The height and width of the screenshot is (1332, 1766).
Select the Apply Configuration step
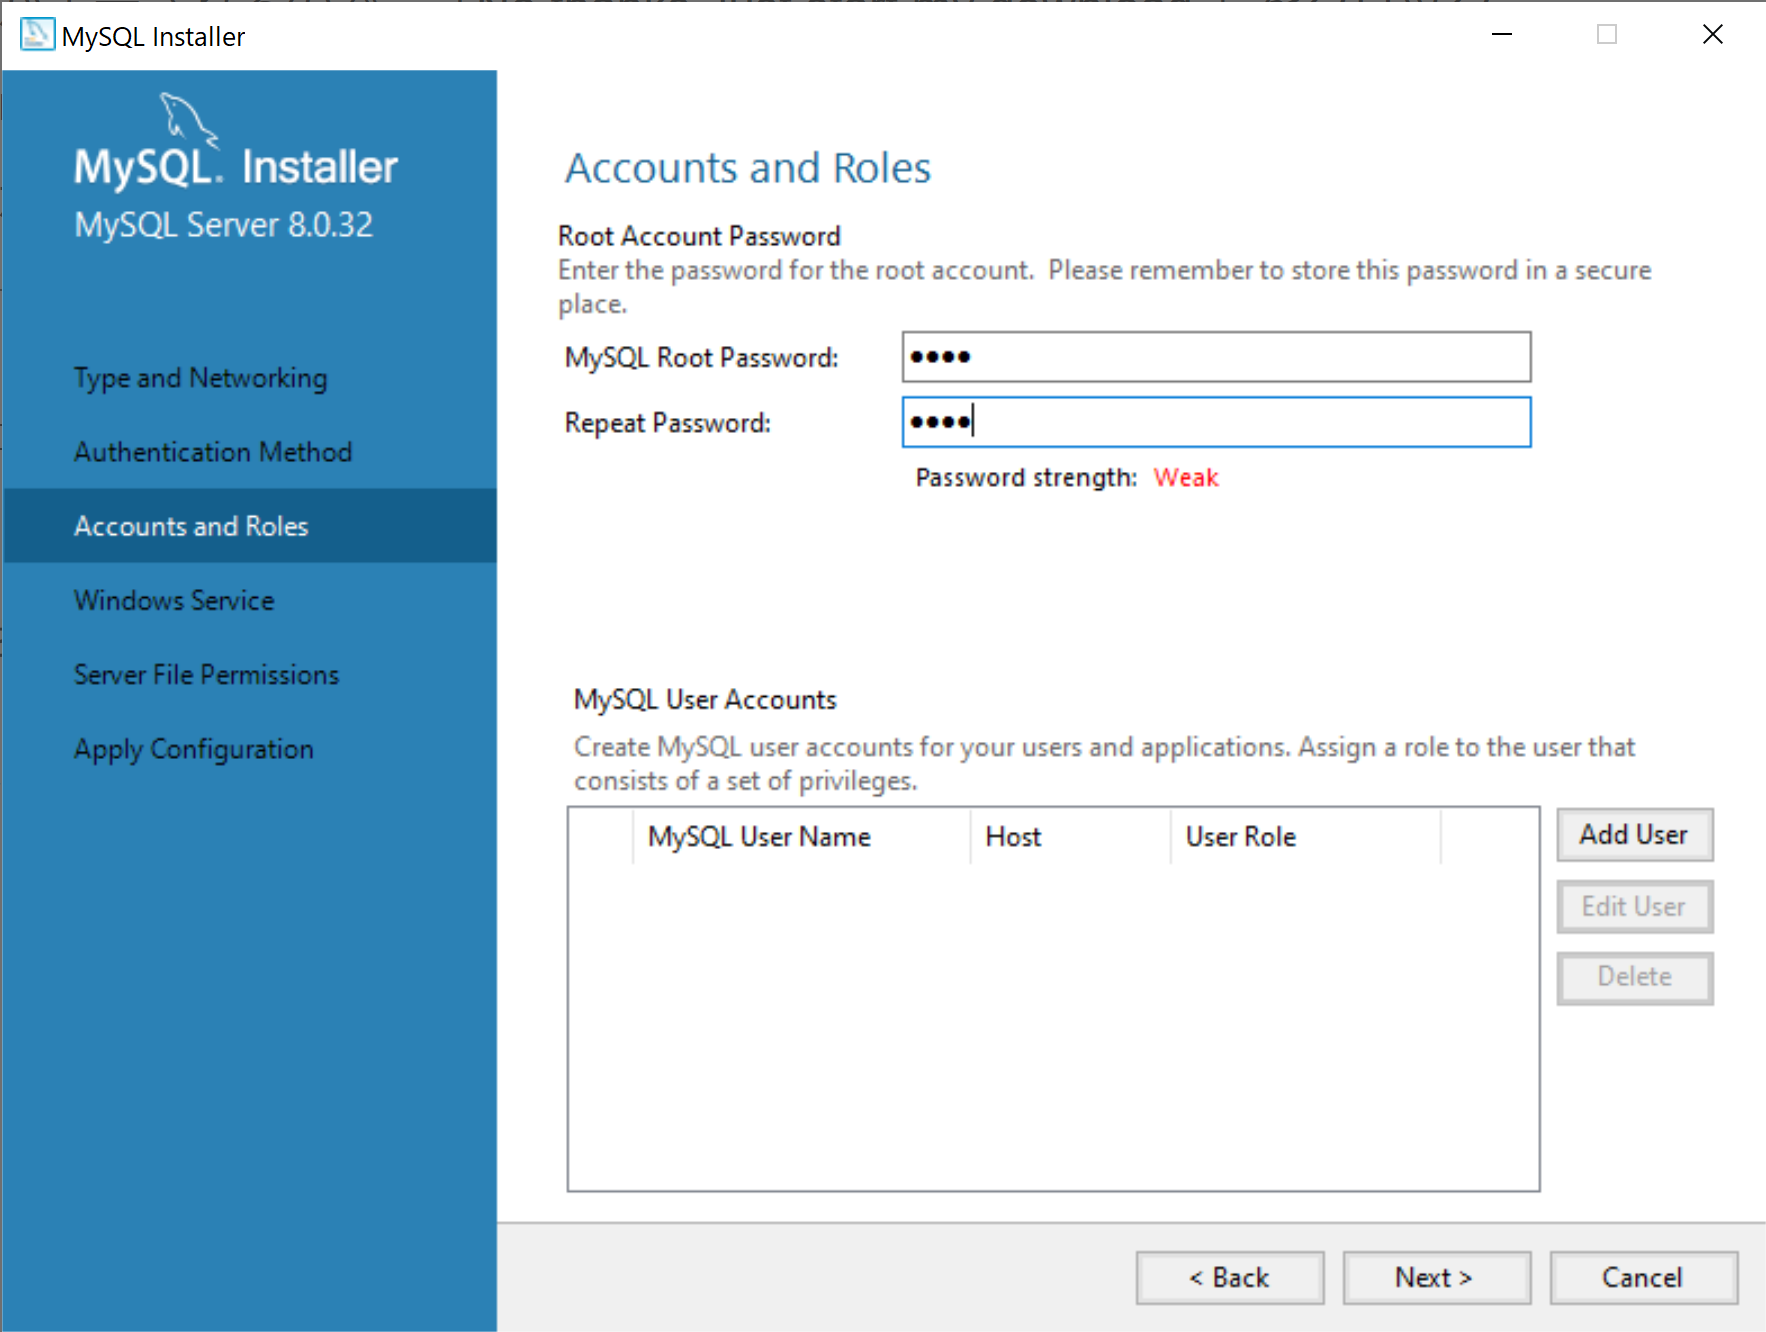coord(193,748)
